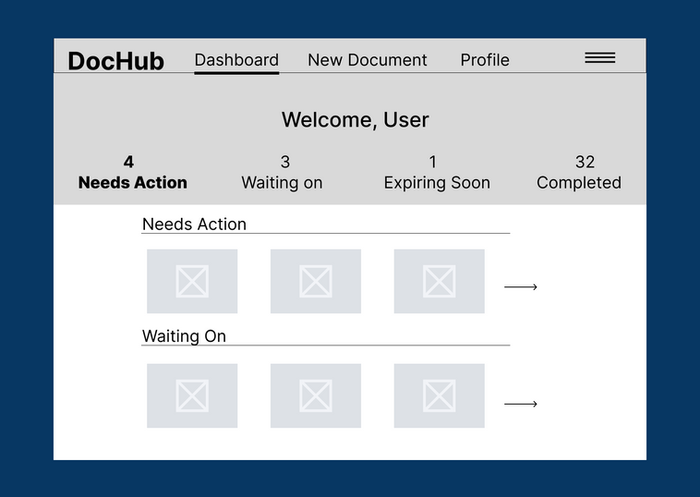Image resolution: width=700 pixels, height=497 pixels.
Task: Click the Waiting On section heading
Action: pos(184,336)
